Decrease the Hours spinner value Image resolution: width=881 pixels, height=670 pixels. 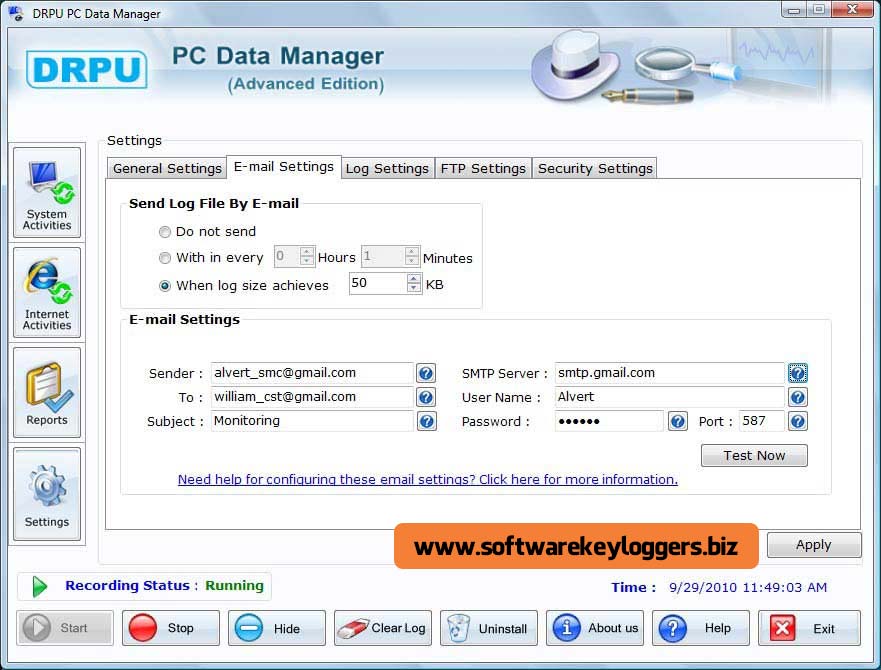tap(306, 261)
